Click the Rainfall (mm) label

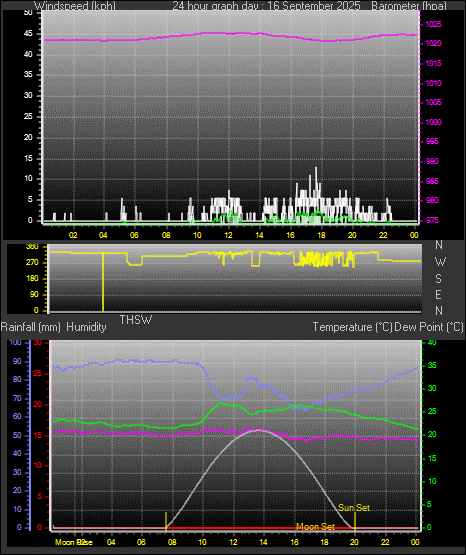click(x=30, y=327)
